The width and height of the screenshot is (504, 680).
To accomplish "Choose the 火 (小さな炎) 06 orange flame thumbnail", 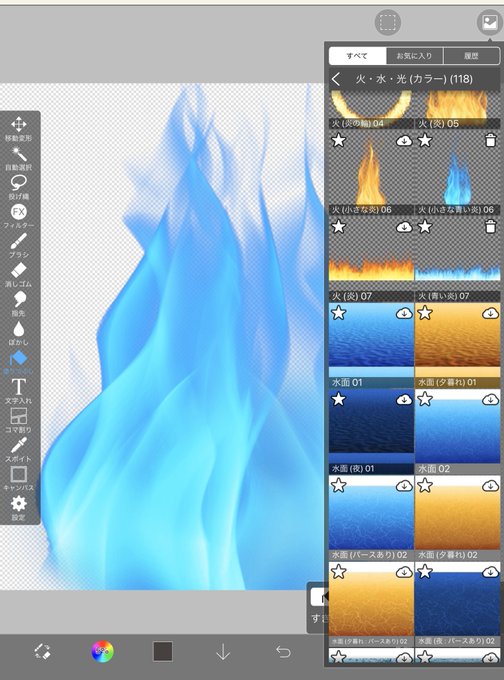I will (371, 173).
